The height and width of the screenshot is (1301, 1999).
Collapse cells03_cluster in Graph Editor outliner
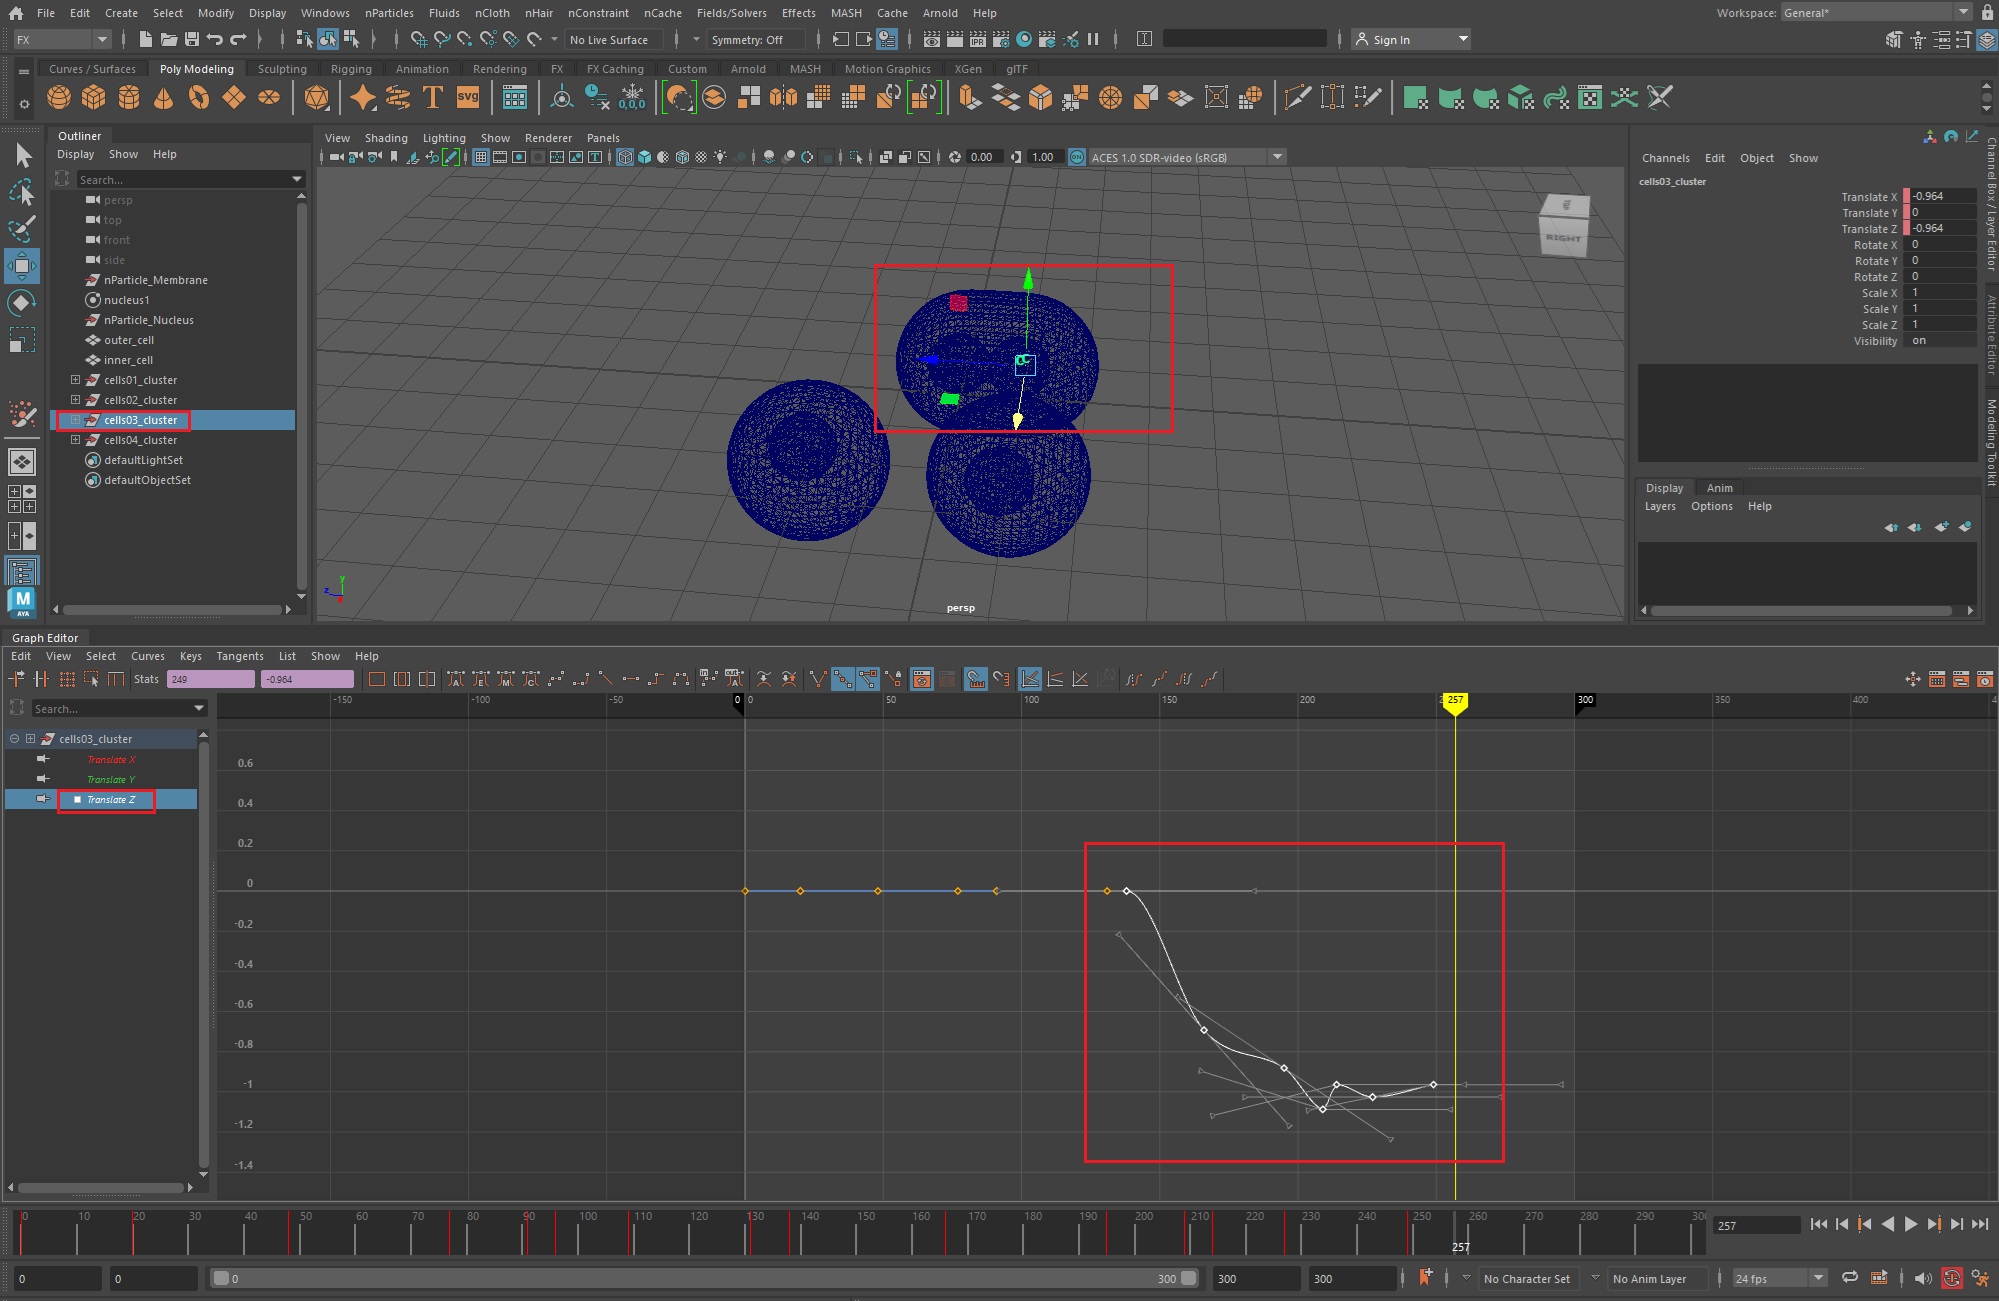14,739
